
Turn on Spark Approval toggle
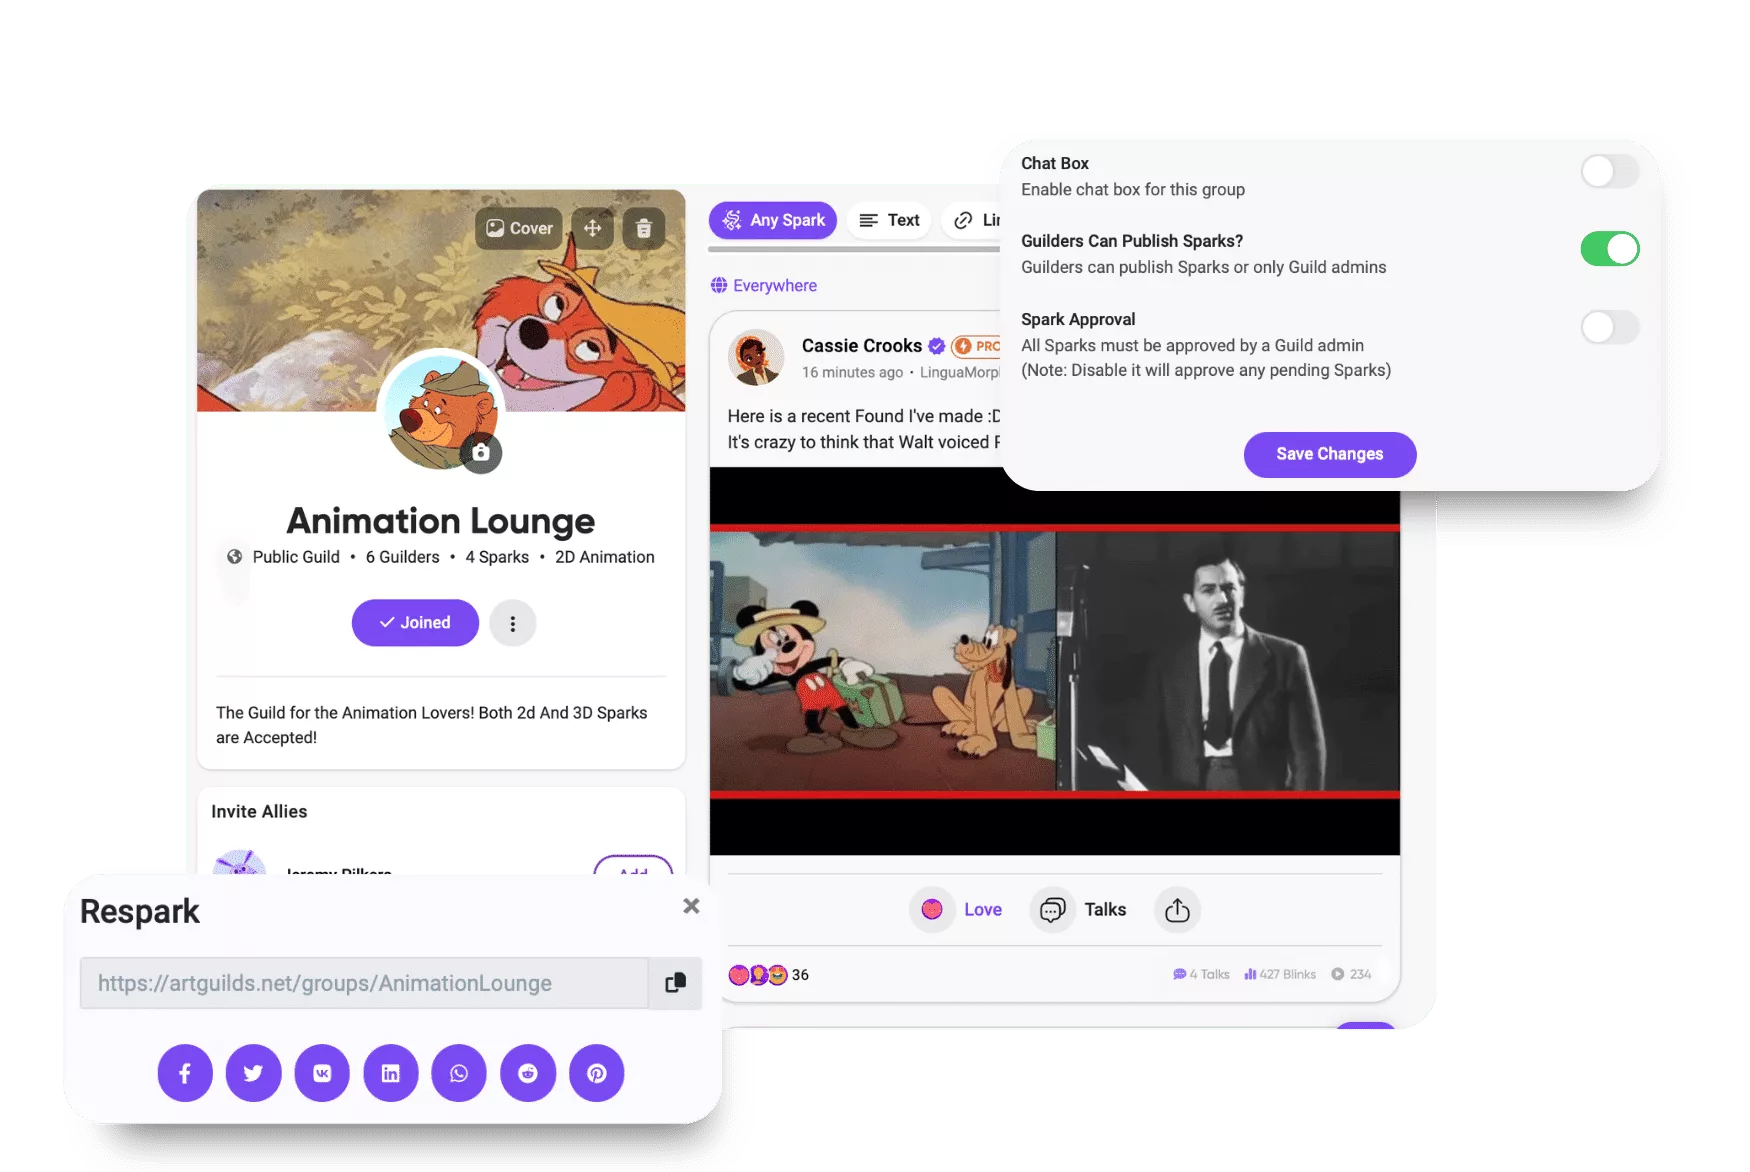pos(1609,327)
